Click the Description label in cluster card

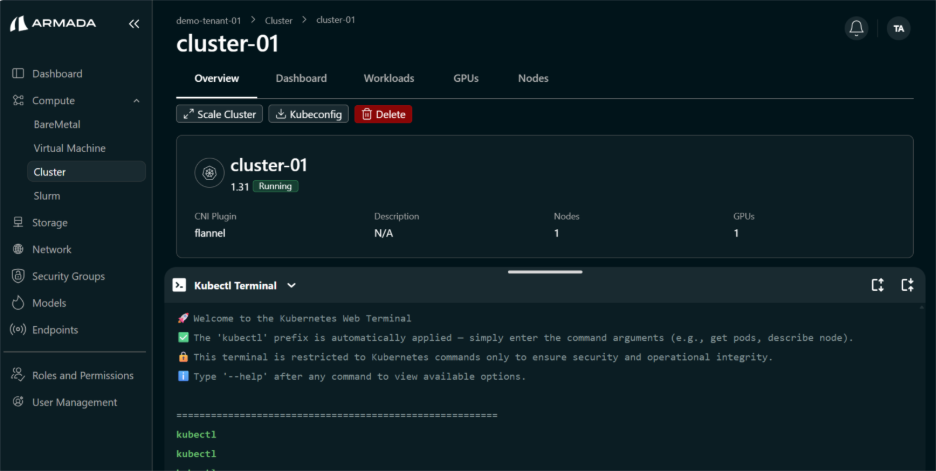[396, 216]
